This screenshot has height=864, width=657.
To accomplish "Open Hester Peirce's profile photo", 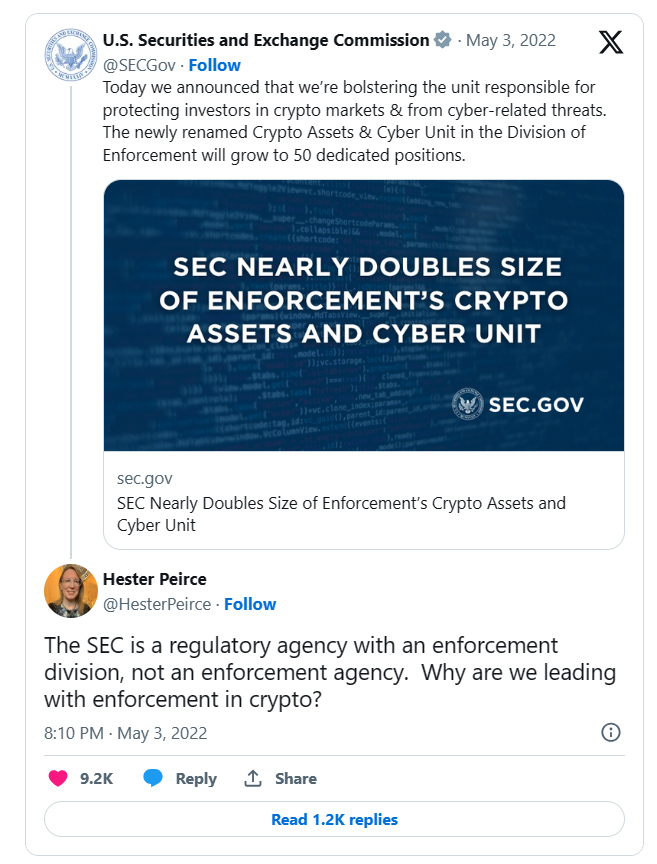I will (x=71, y=591).
